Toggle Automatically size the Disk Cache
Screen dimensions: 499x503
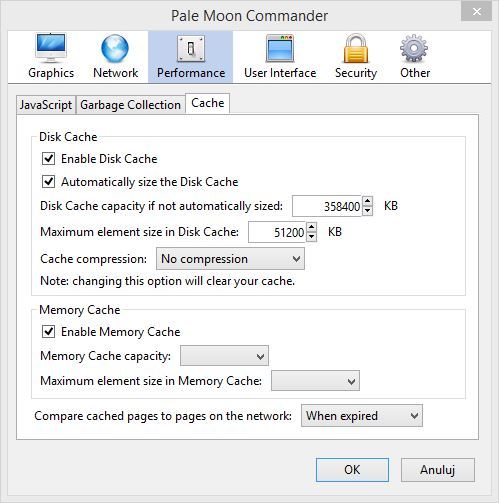[48, 182]
